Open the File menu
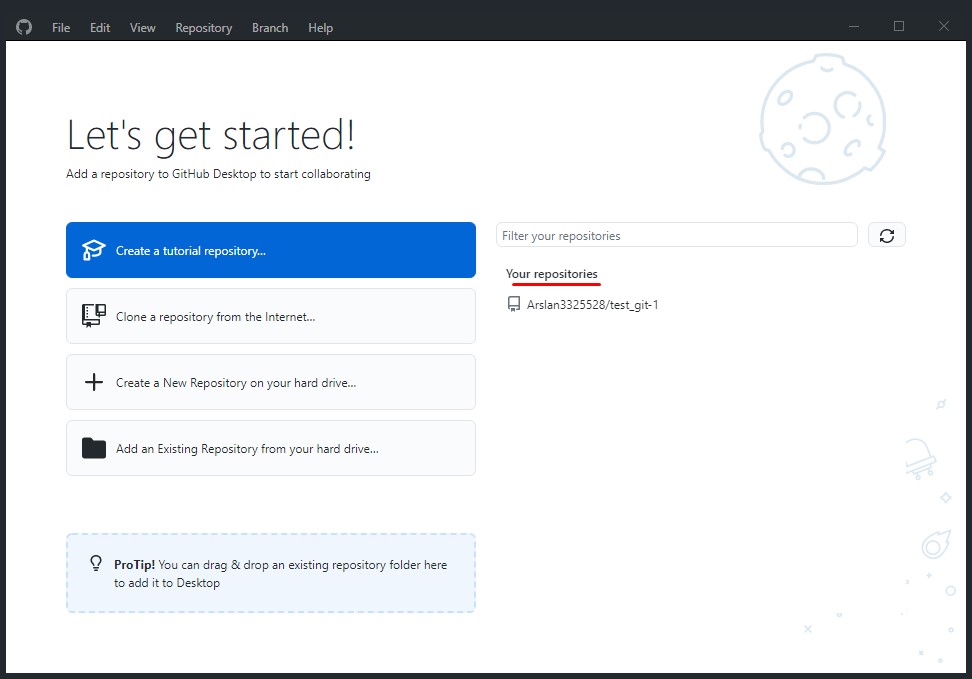 (x=61, y=28)
